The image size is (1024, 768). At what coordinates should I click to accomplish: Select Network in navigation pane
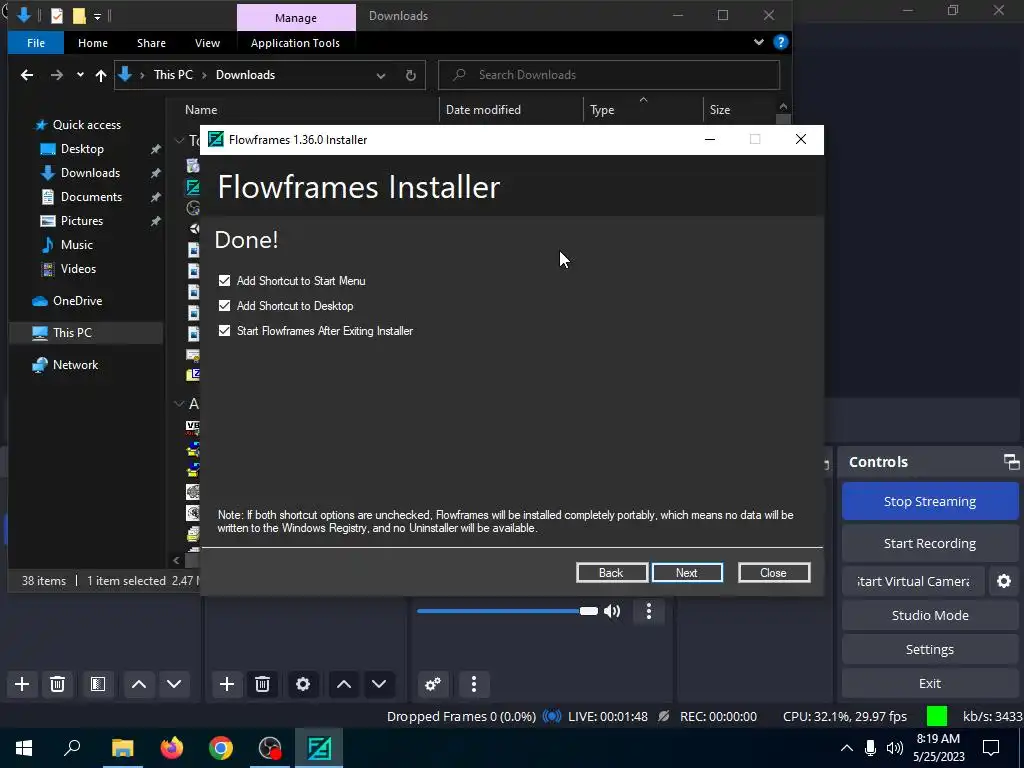click(x=75, y=365)
